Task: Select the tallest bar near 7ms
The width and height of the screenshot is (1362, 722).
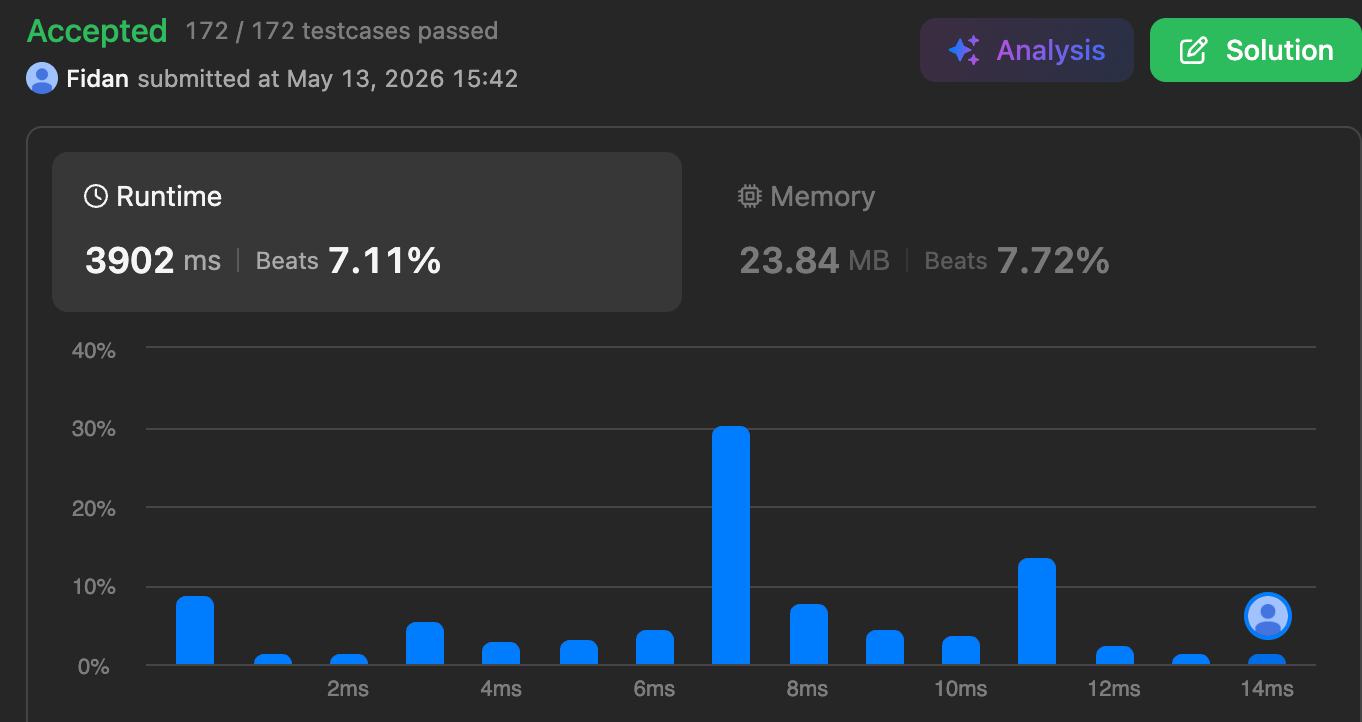Action: (x=731, y=545)
